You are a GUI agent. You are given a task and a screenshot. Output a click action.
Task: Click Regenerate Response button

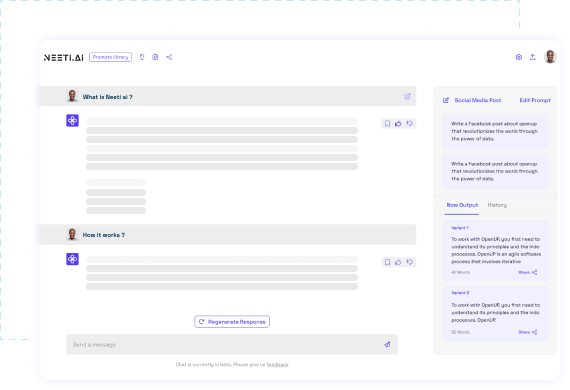pyautogui.click(x=232, y=322)
